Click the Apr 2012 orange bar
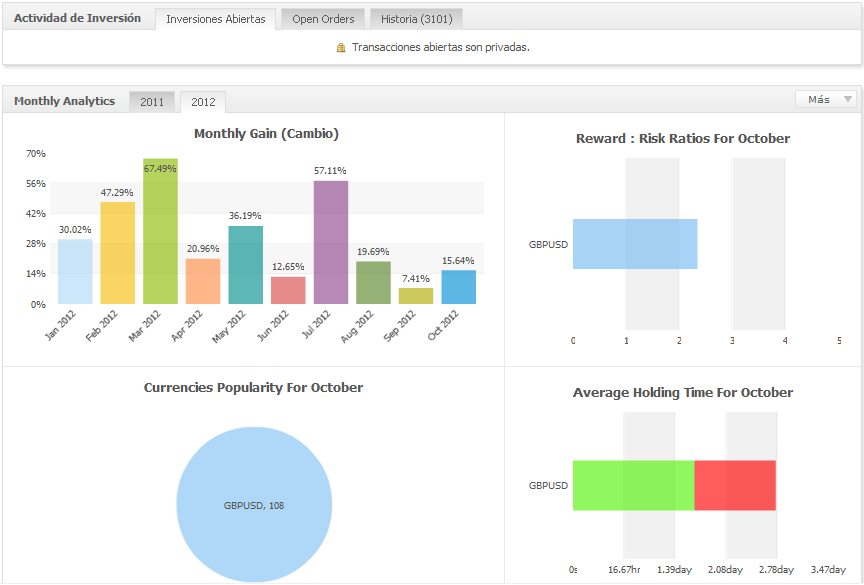 click(203, 282)
